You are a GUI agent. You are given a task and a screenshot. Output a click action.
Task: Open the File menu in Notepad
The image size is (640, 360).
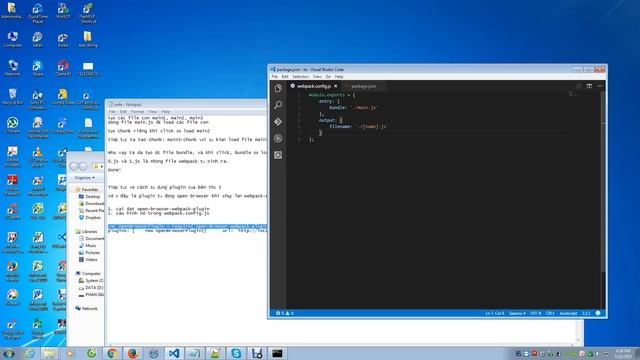[x=112, y=111]
